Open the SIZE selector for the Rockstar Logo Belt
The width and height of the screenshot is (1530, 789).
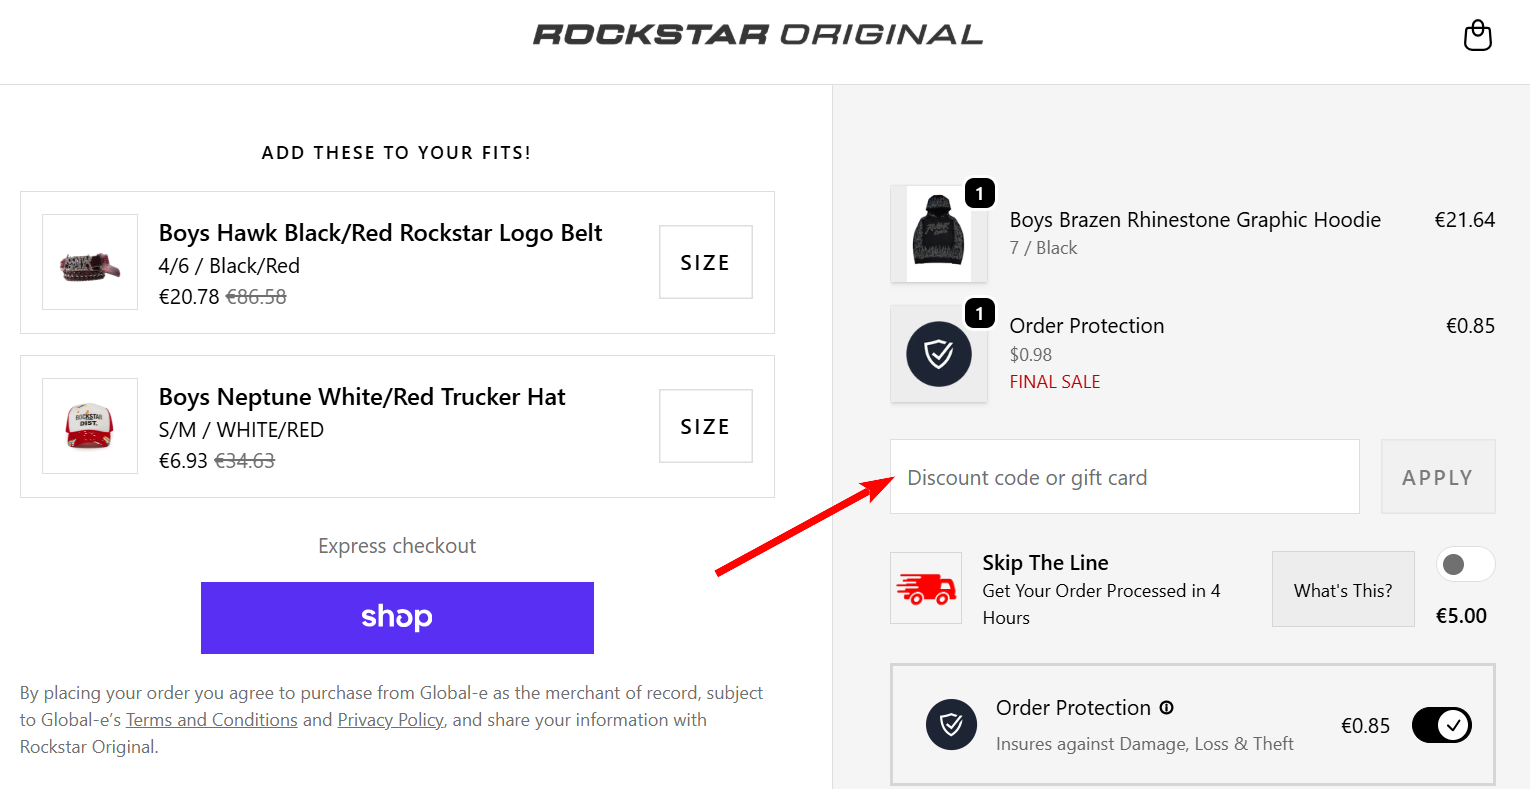coord(705,262)
